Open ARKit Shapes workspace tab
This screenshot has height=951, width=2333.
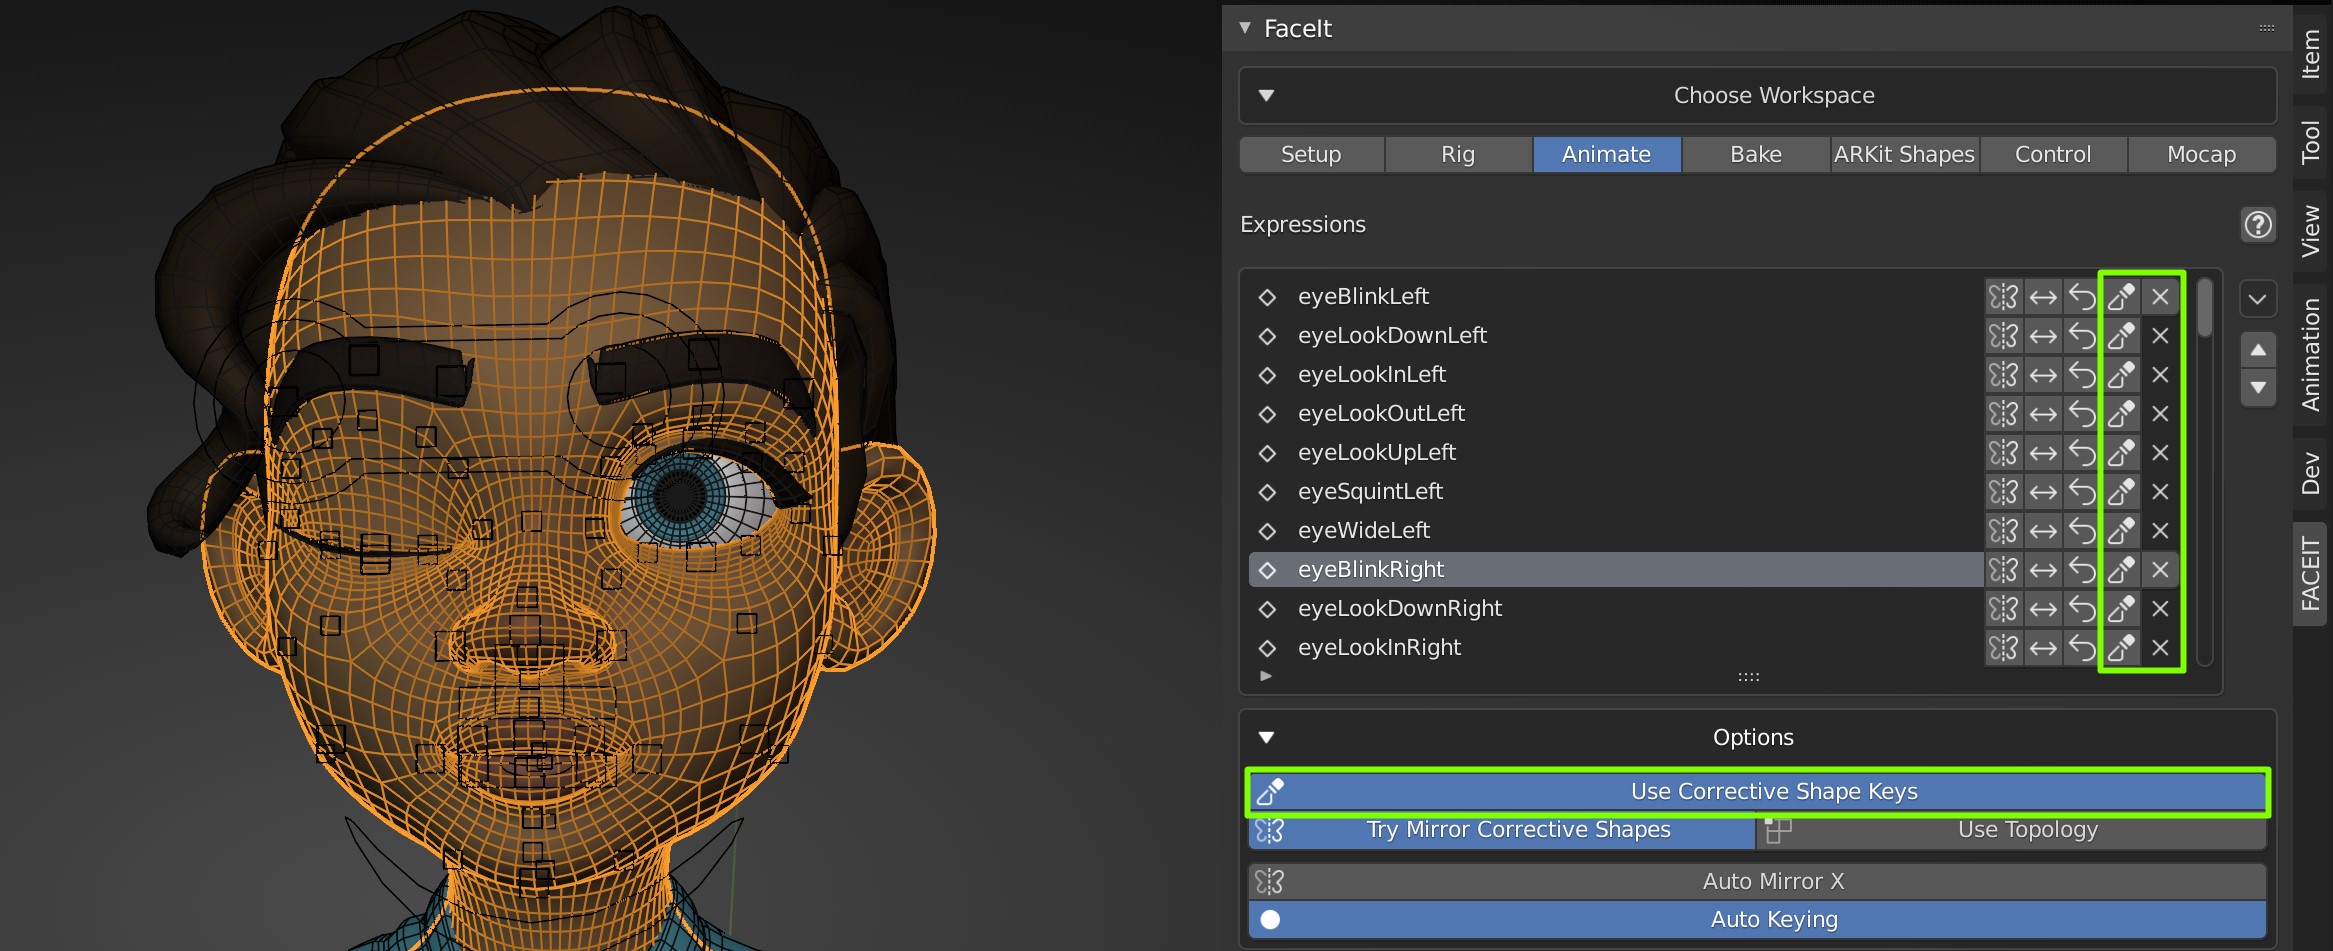(x=1904, y=155)
